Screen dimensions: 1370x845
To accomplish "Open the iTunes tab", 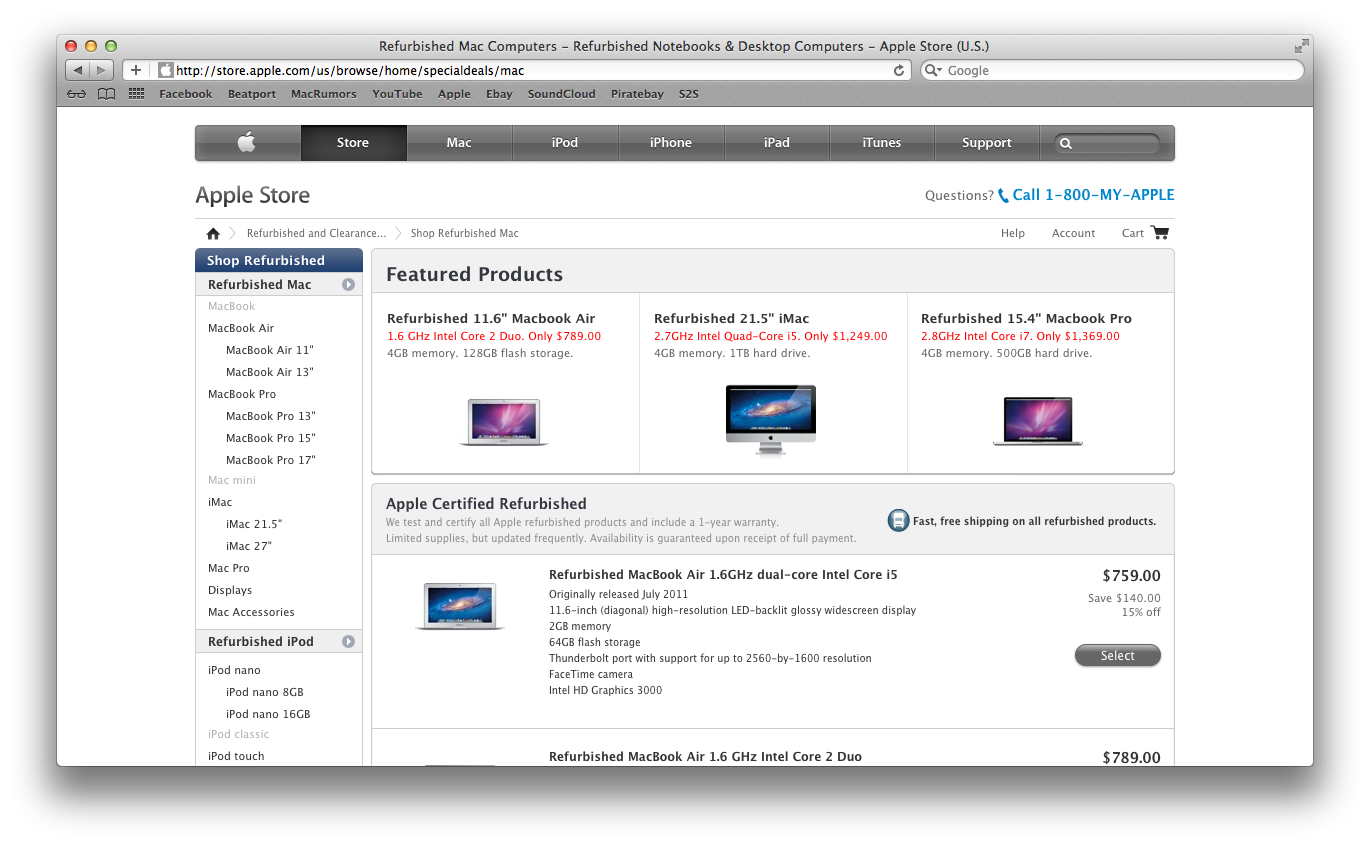I will click(882, 143).
